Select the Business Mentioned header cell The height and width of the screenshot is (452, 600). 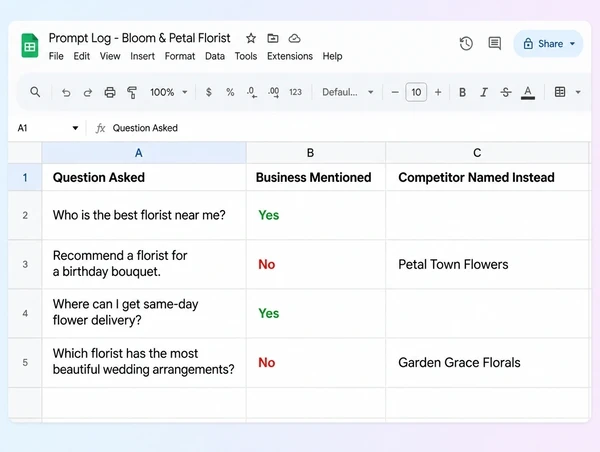coord(316,177)
